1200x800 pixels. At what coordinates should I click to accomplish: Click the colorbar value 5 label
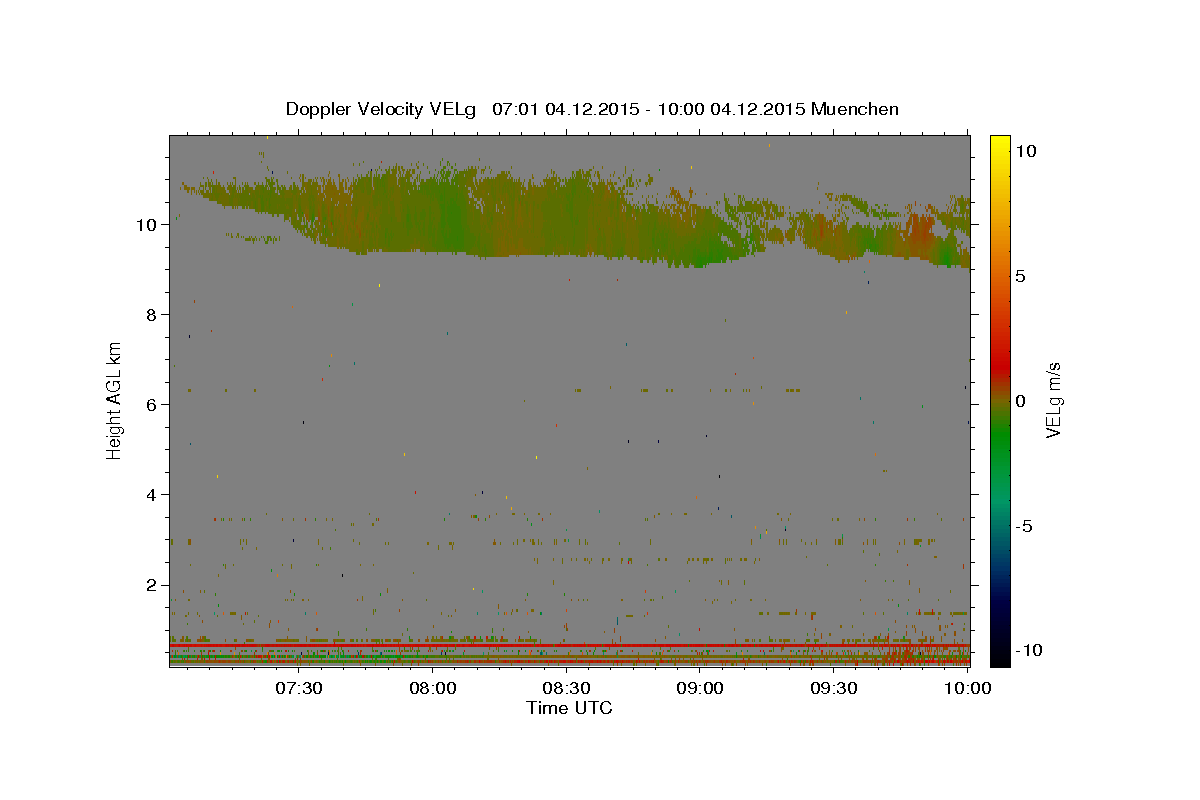(1020, 275)
